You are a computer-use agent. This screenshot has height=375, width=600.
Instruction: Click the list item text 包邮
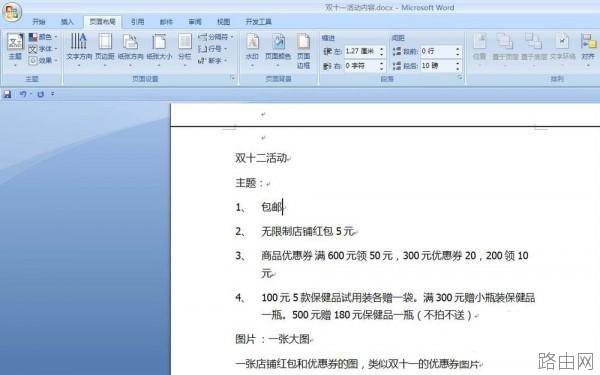click(x=272, y=207)
